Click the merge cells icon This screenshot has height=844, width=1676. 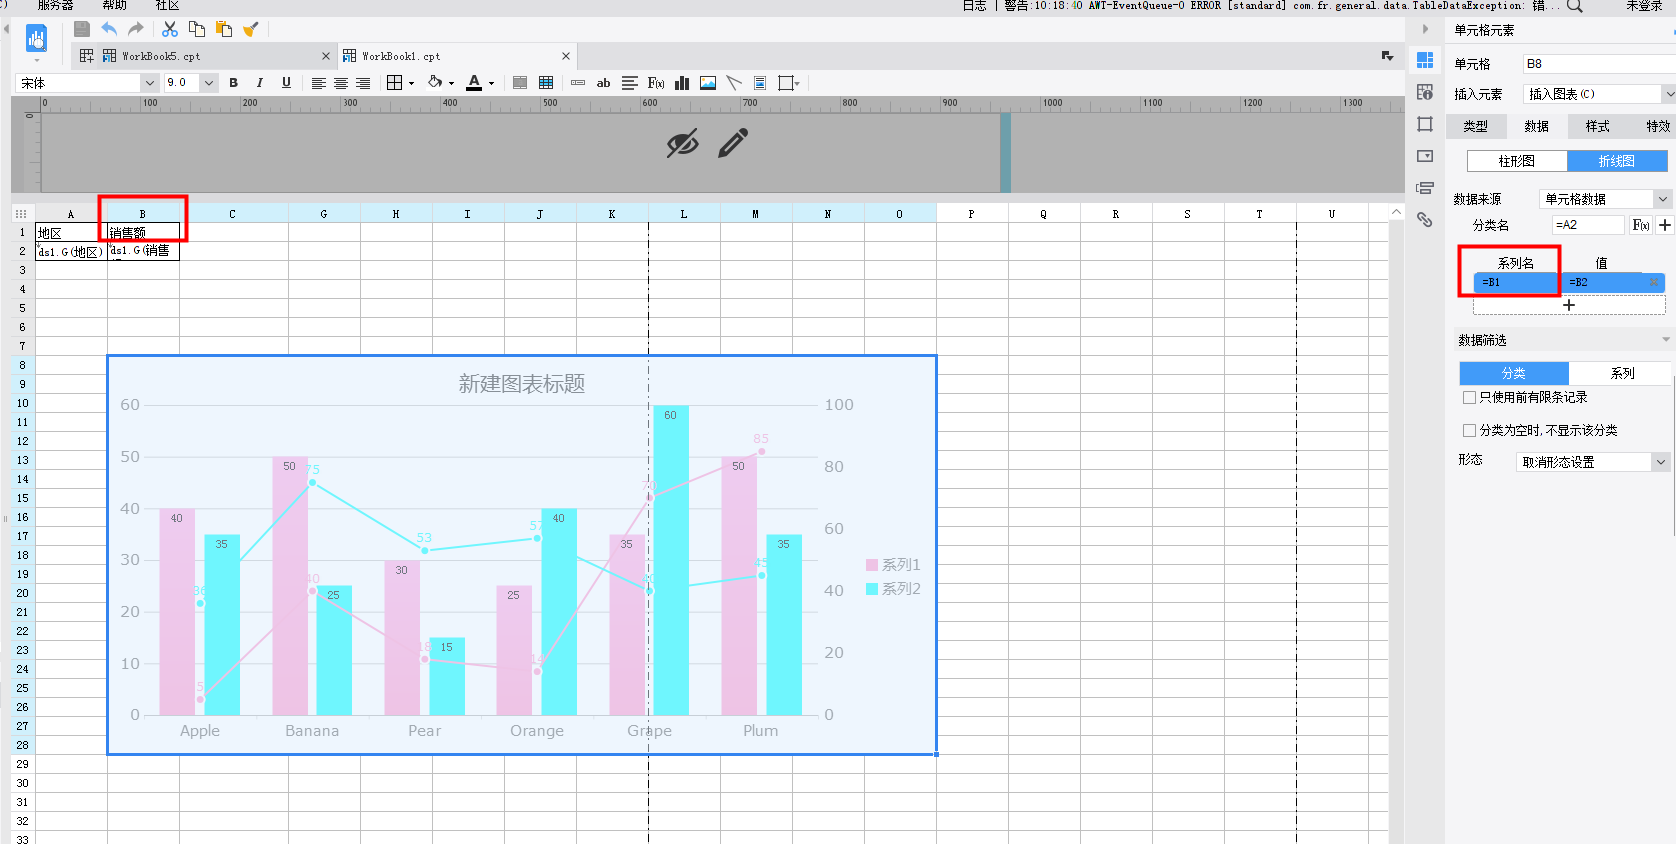520,83
